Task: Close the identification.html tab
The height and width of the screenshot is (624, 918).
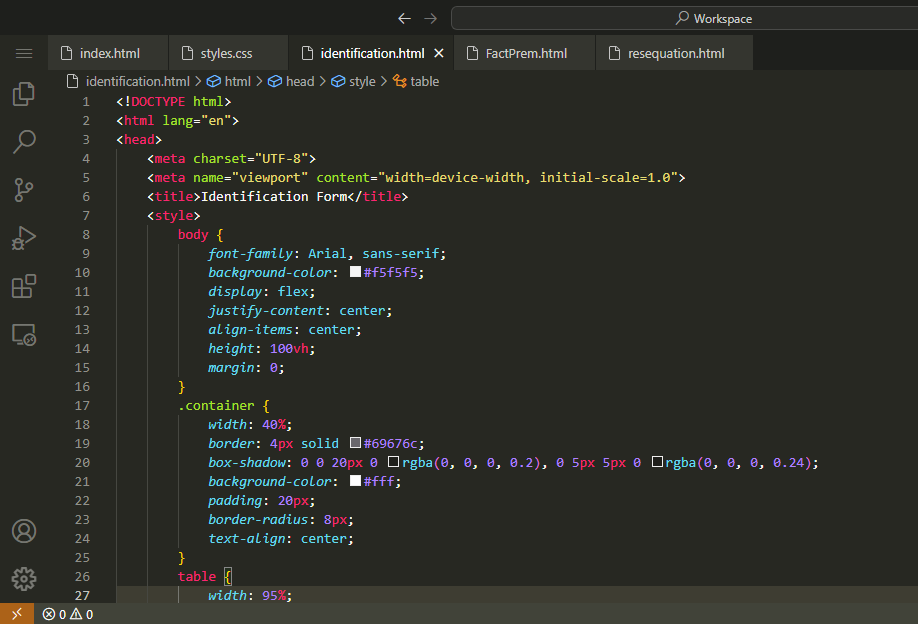Action: pos(438,53)
